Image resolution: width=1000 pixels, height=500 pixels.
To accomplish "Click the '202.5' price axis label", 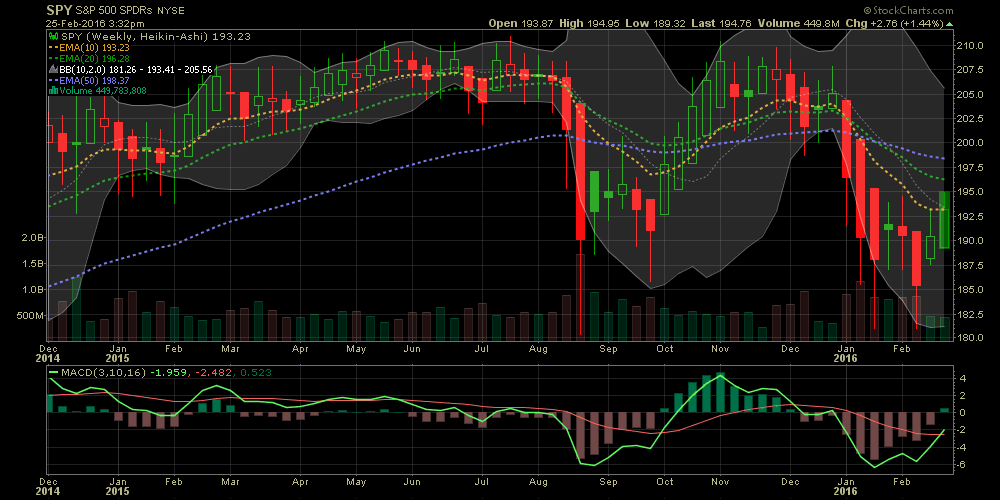I will pyautogui.click(x=968, y=119).
